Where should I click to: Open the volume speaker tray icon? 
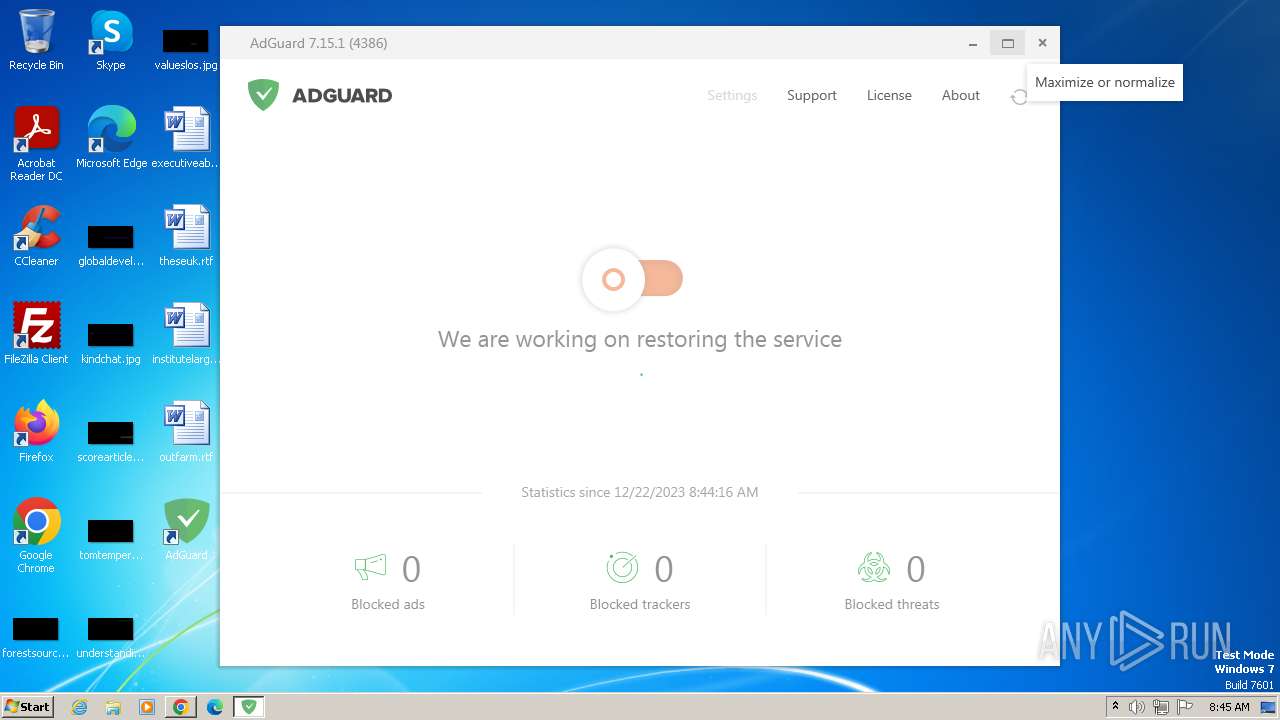(x=1137, y=707)
